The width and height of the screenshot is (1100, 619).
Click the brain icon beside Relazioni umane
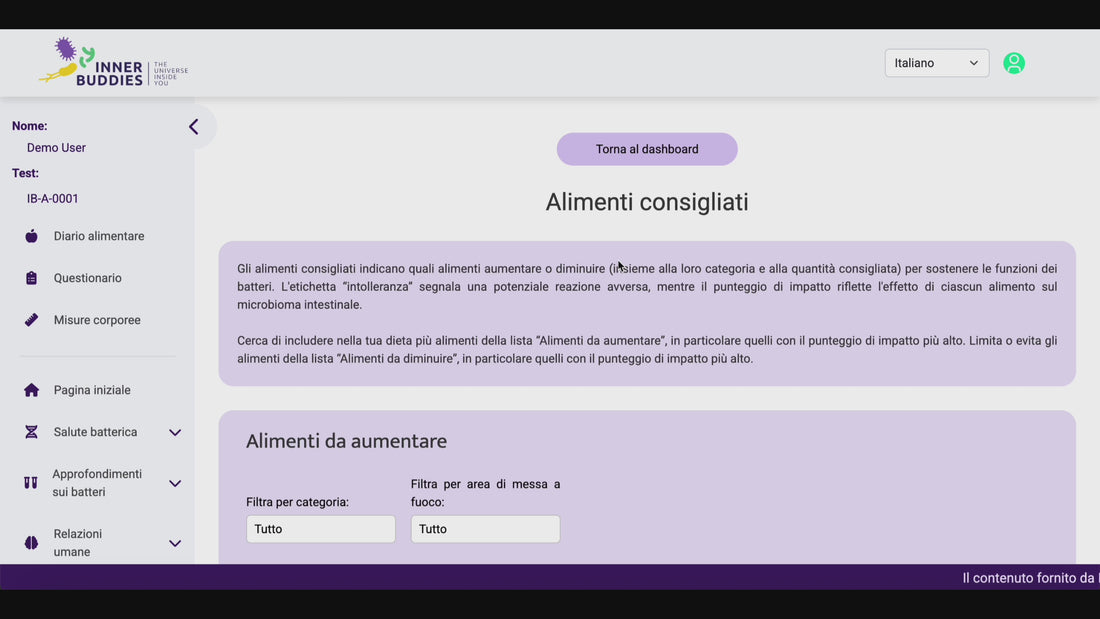(x=31, y=543)
